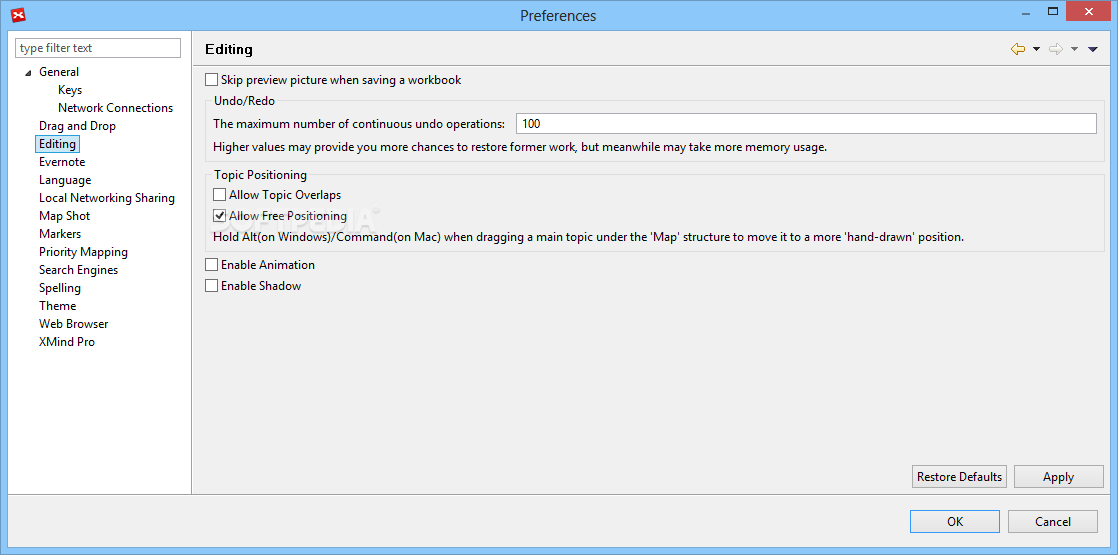Image resolution: width=1118 pixels, height=555 pixels.
Task: Select General in the preferences tree
Action: coord(59,72)
